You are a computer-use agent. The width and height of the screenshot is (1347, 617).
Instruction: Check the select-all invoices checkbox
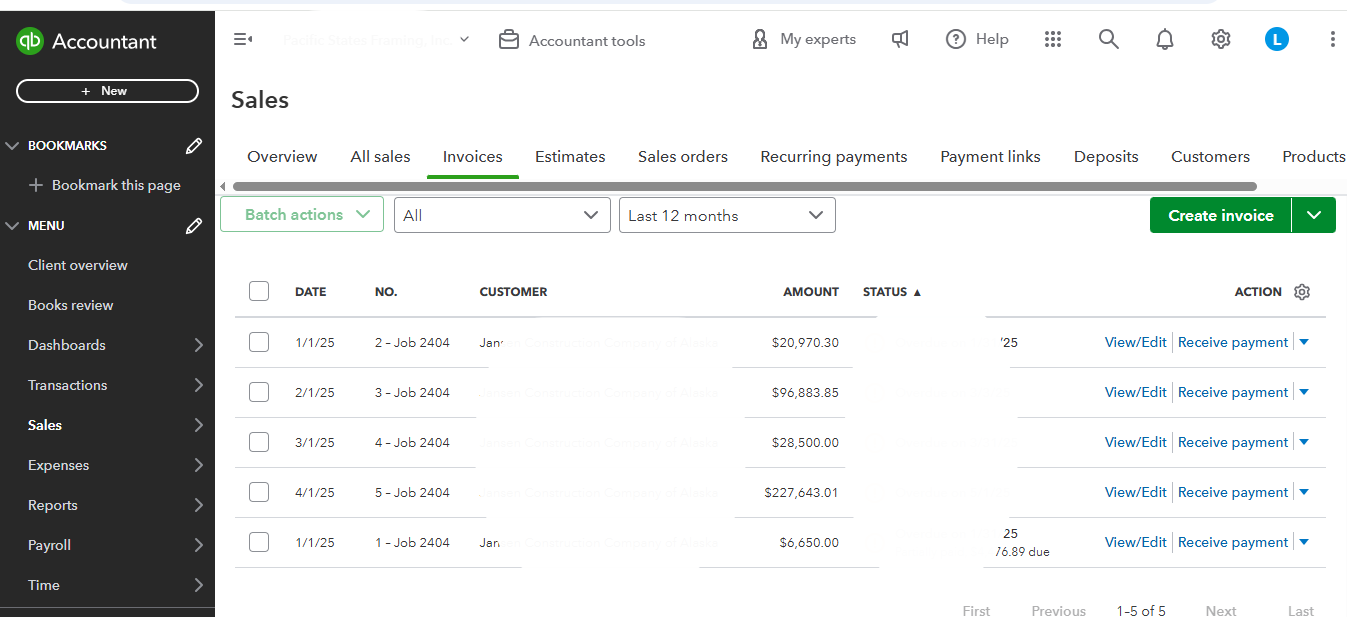coord(259,291)
